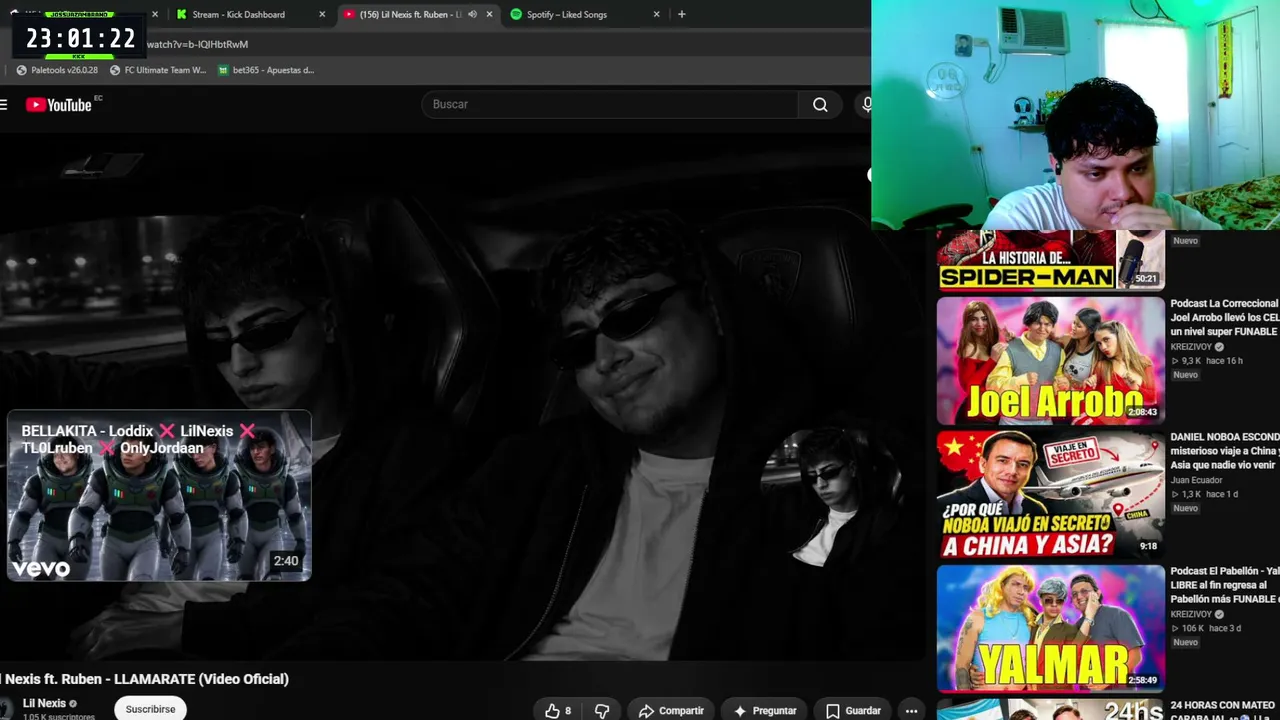
Task: Switch to the Stream - Kick Dashboard tab
Action: (238, 14)
